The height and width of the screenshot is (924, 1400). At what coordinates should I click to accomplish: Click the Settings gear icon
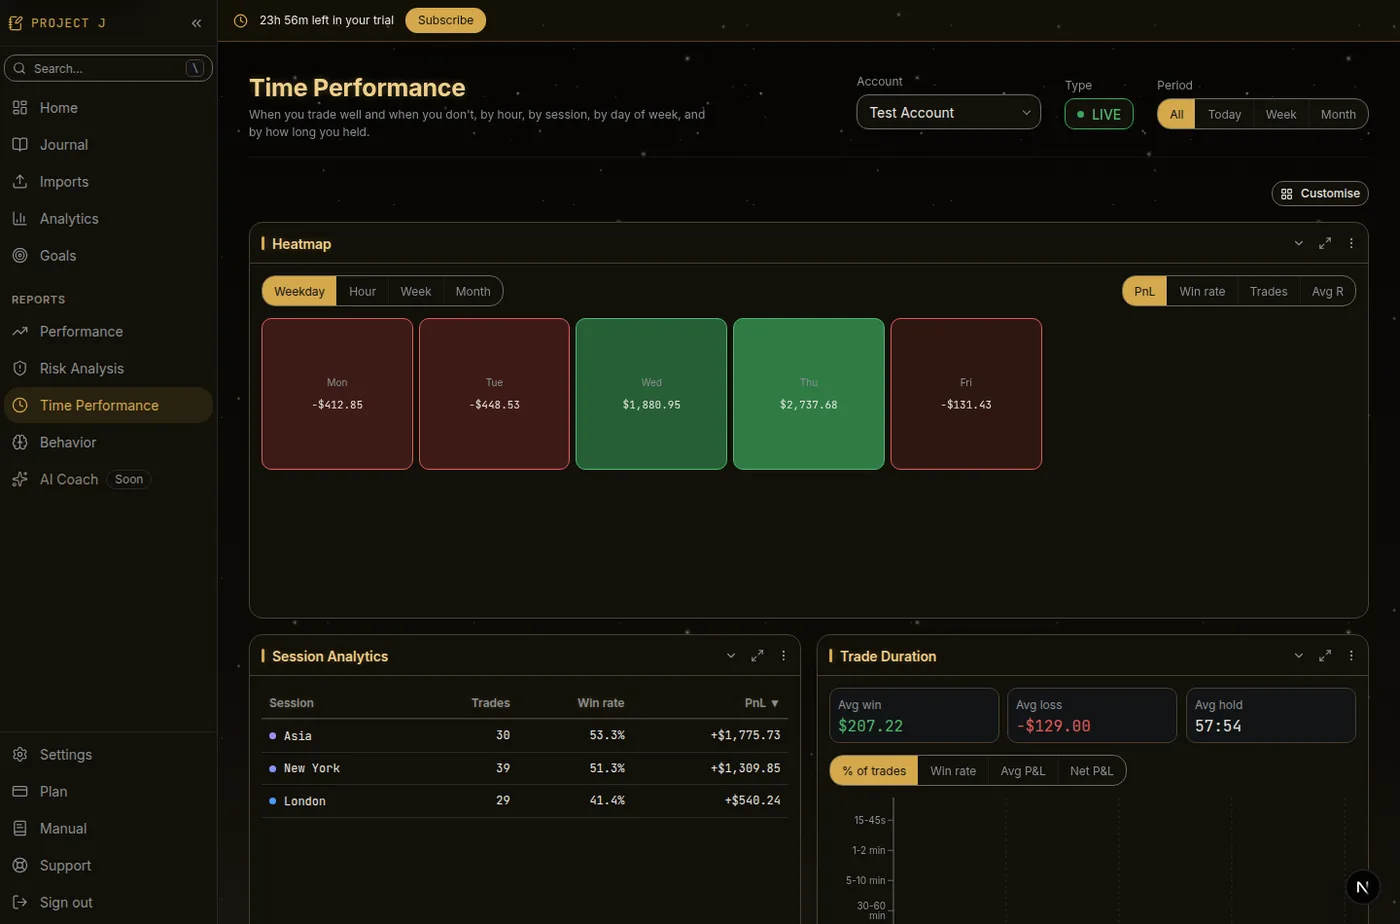coord(20,754)
